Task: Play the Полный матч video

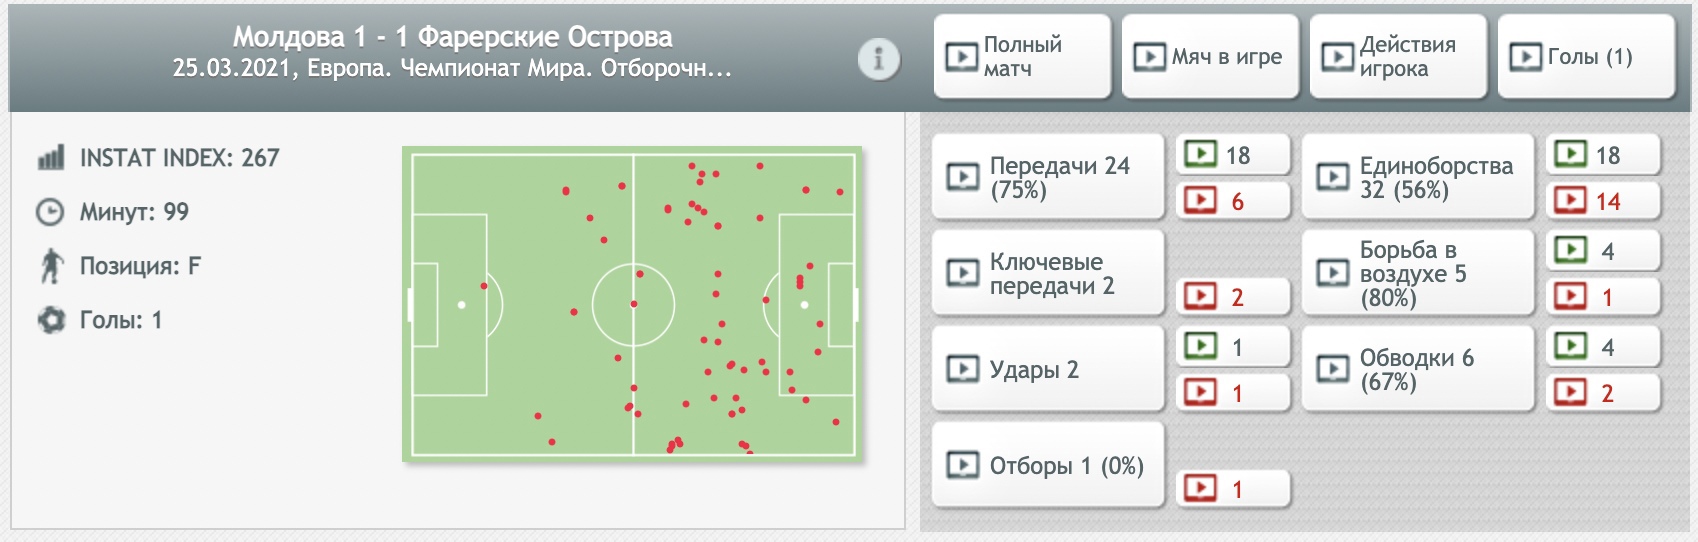Action: [x=1022, y=56]
